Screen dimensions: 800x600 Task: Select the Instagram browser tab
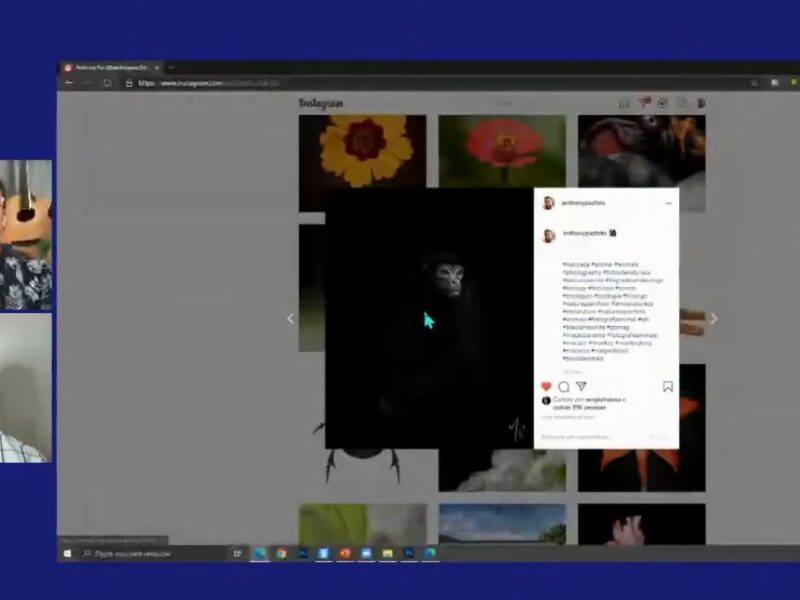110,68
